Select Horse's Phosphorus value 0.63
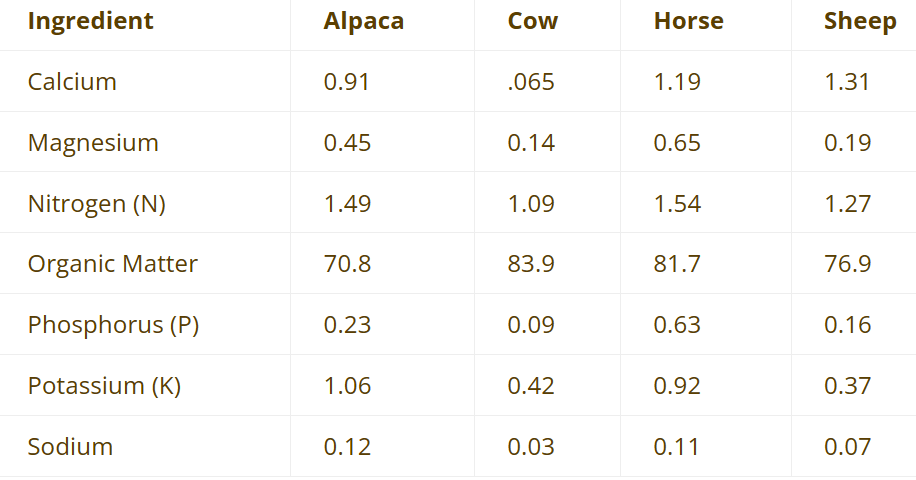 [677, 325]
